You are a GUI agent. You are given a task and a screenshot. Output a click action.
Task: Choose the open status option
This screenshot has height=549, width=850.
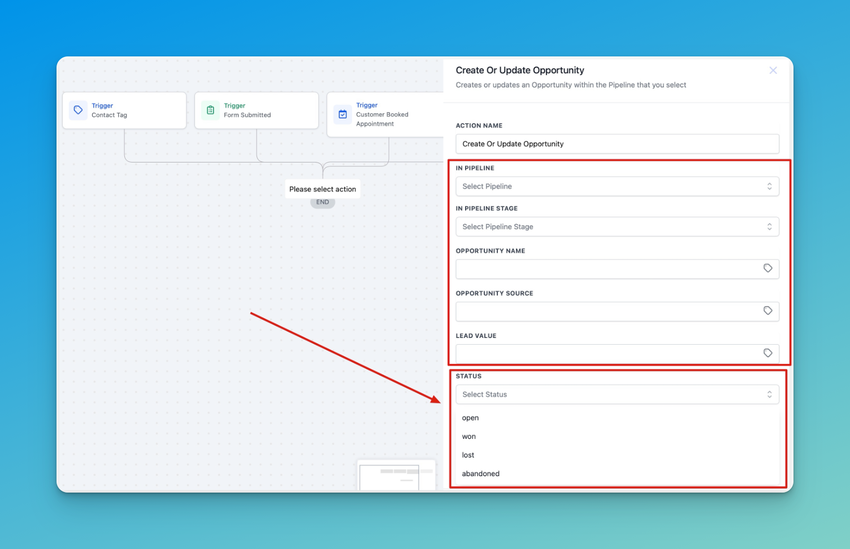click(617, 418)
